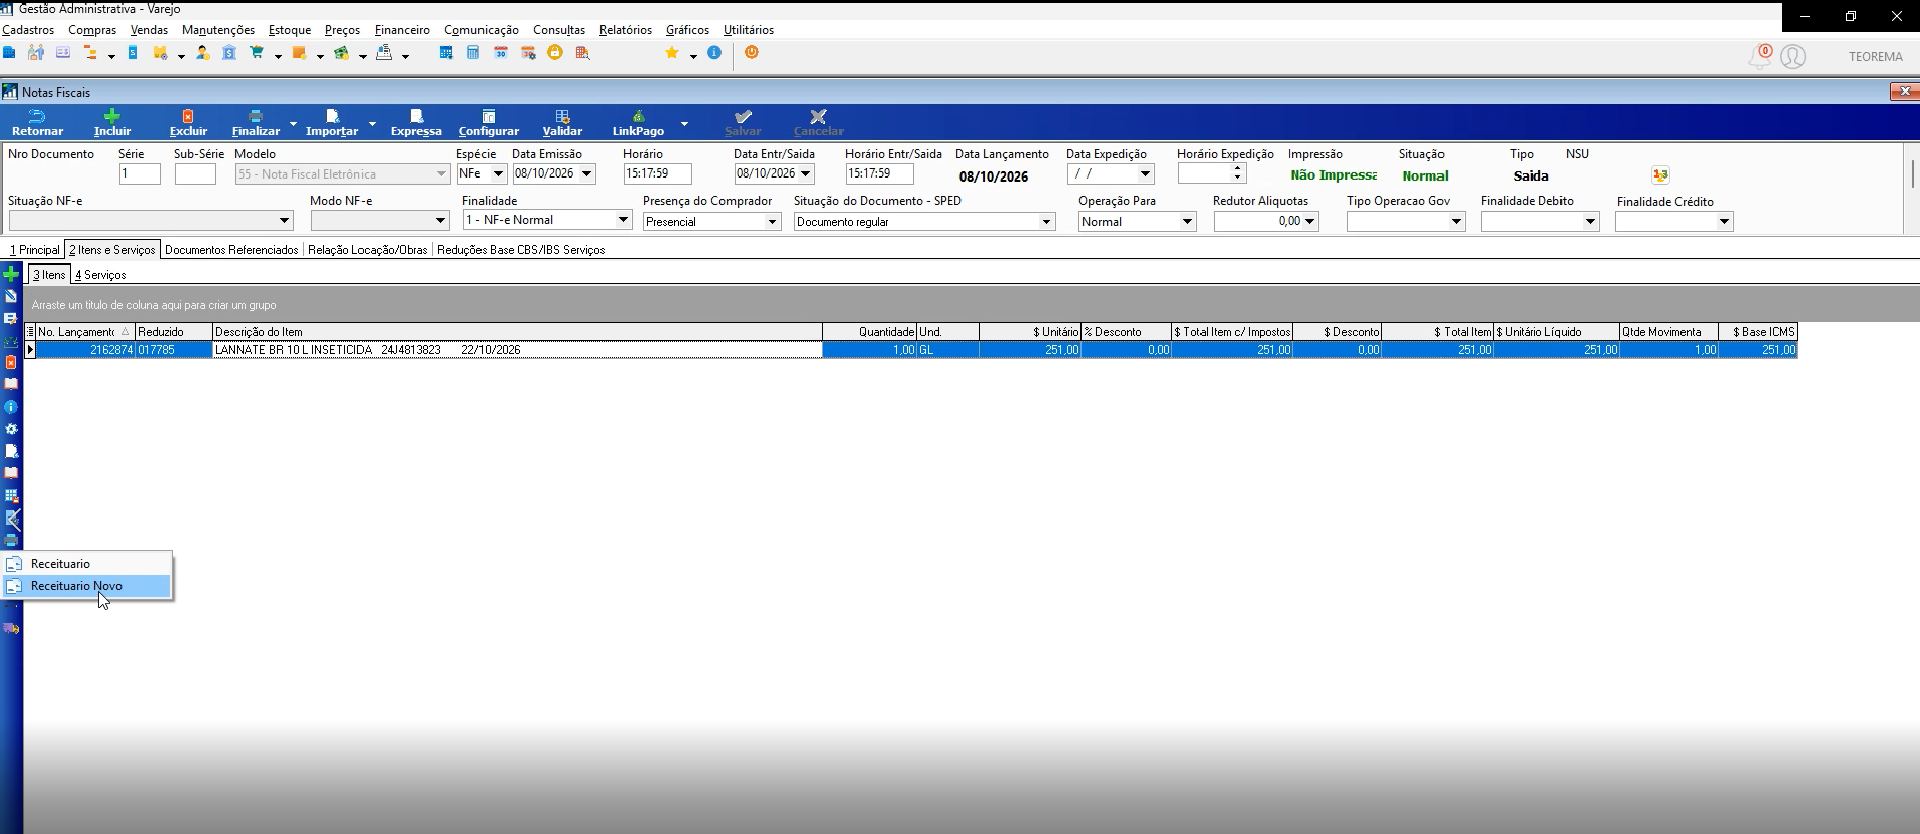Viewport: 1920px width, 834px height.
Task: Select the Receituario Novo menu entry
Action: [x=87, y=586]
